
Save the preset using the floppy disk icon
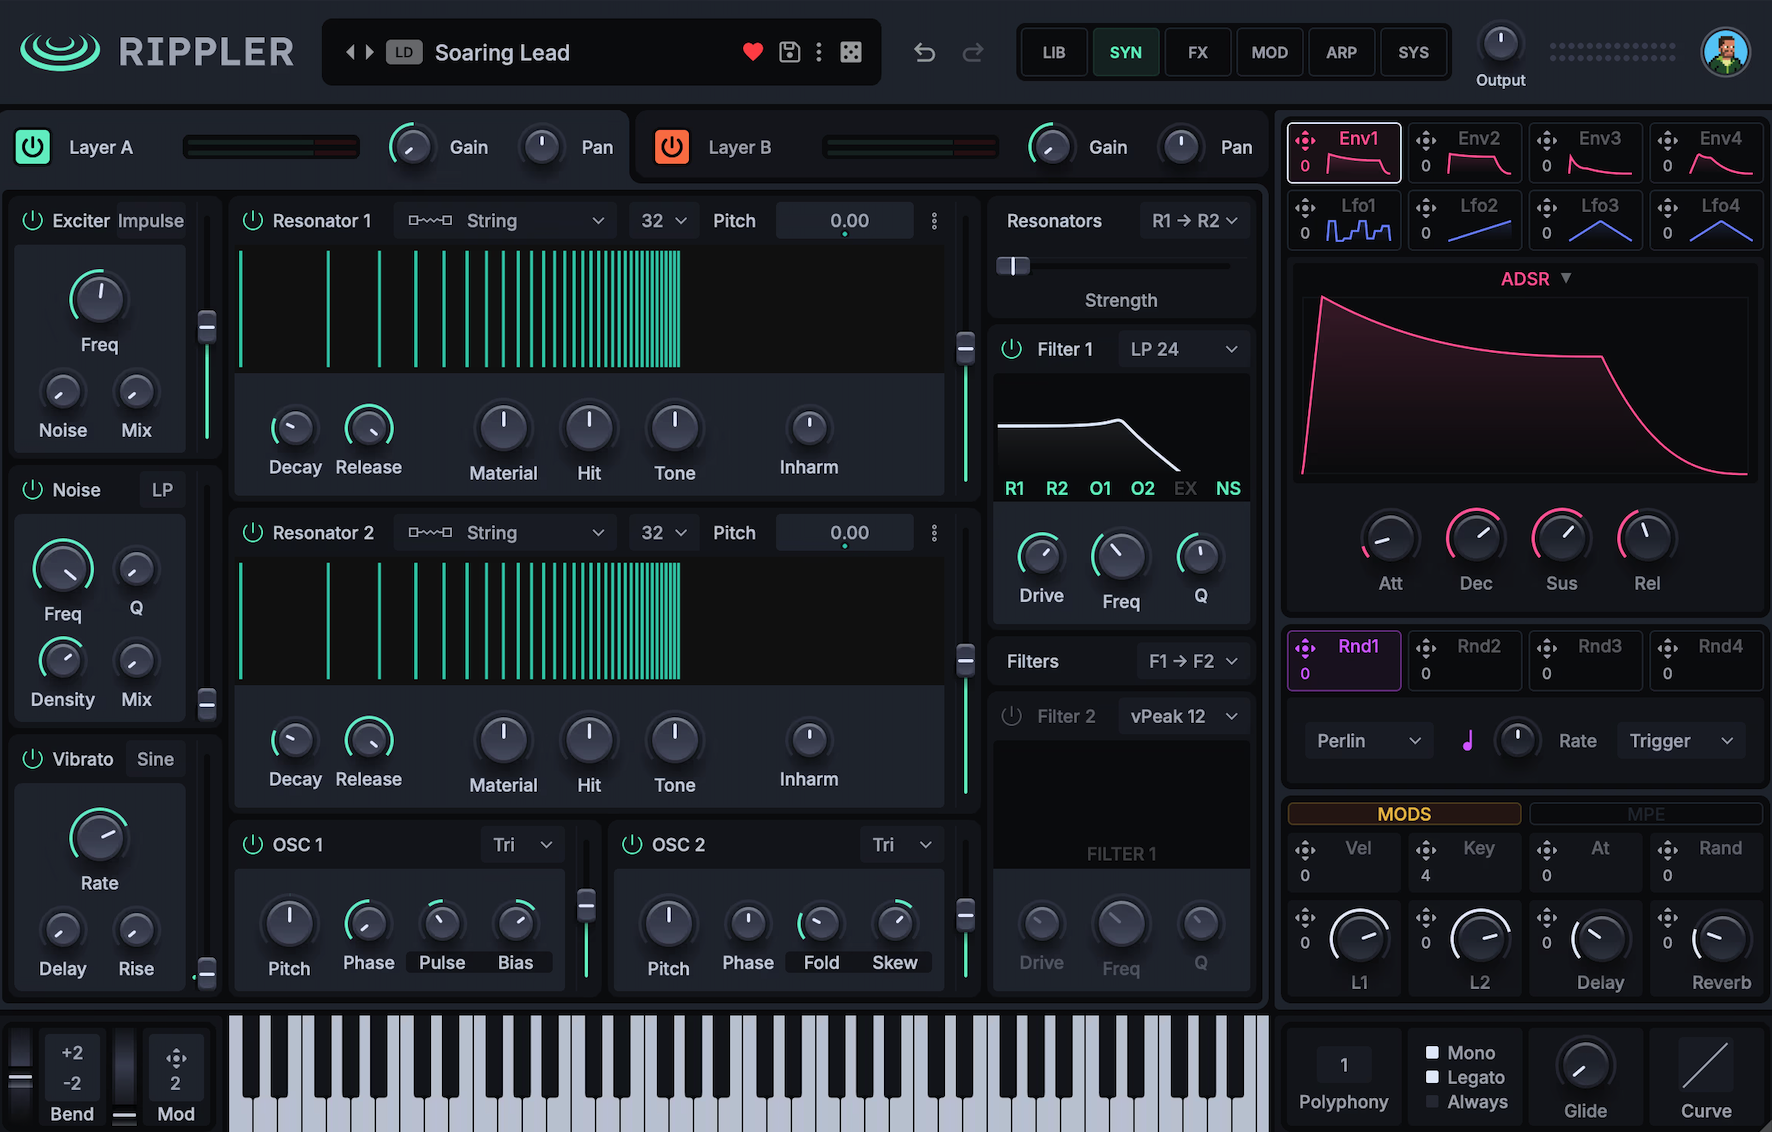tap(790, 52)
